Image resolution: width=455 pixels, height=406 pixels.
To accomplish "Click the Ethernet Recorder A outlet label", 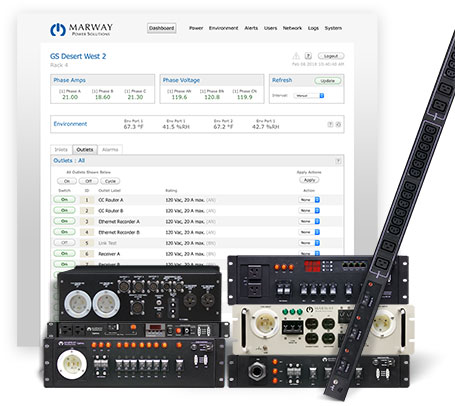I will (119, 221).
